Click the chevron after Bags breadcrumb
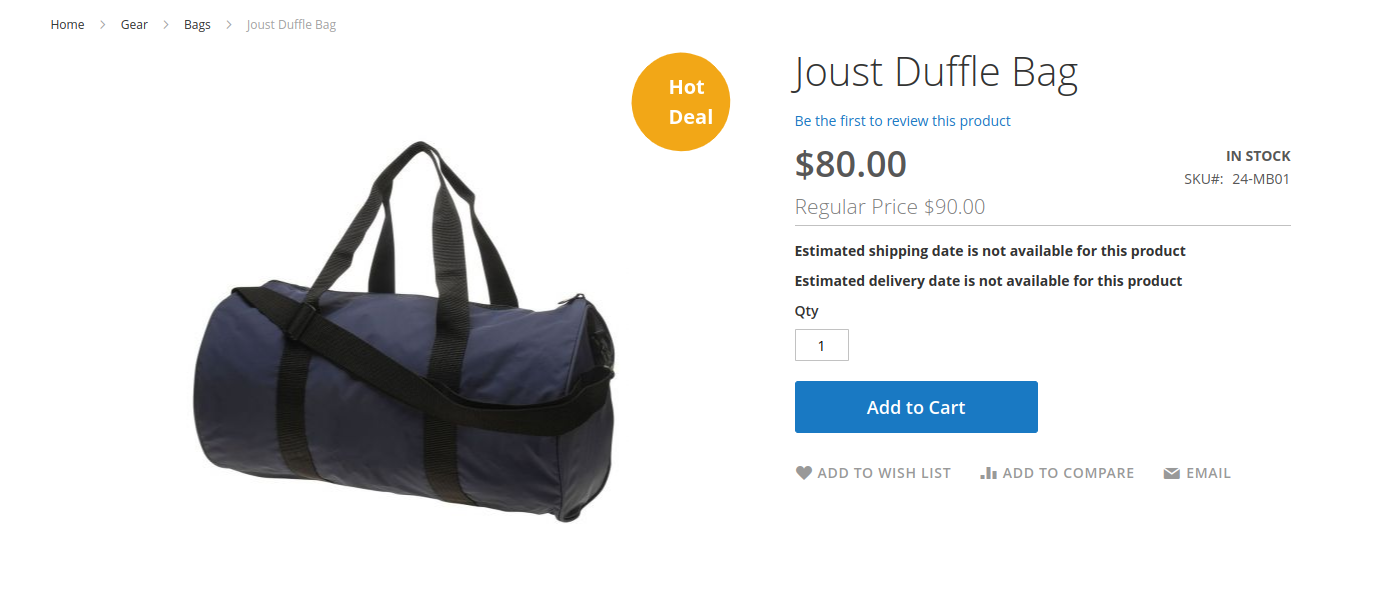Screen dimensions: 1373x608 229,25
